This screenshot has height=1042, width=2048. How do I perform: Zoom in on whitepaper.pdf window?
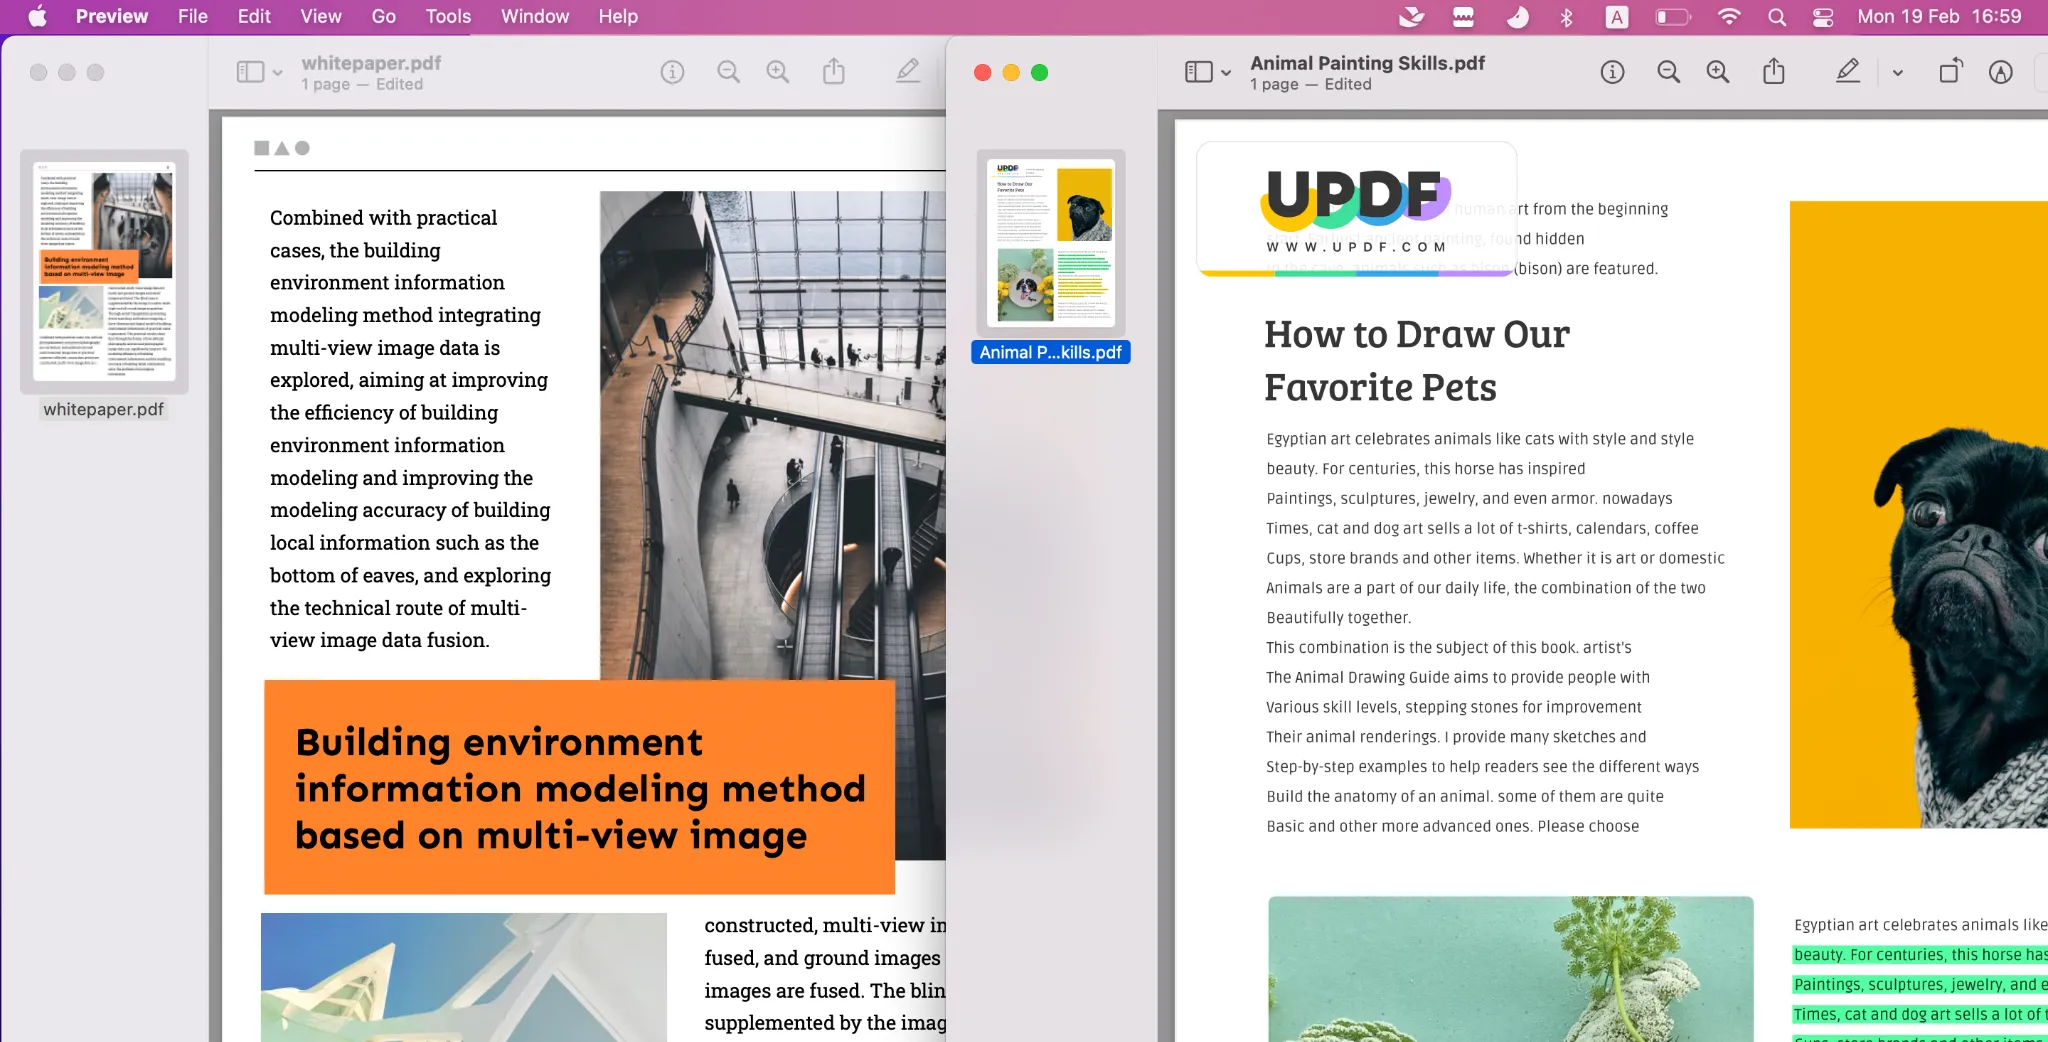(777, 72)
